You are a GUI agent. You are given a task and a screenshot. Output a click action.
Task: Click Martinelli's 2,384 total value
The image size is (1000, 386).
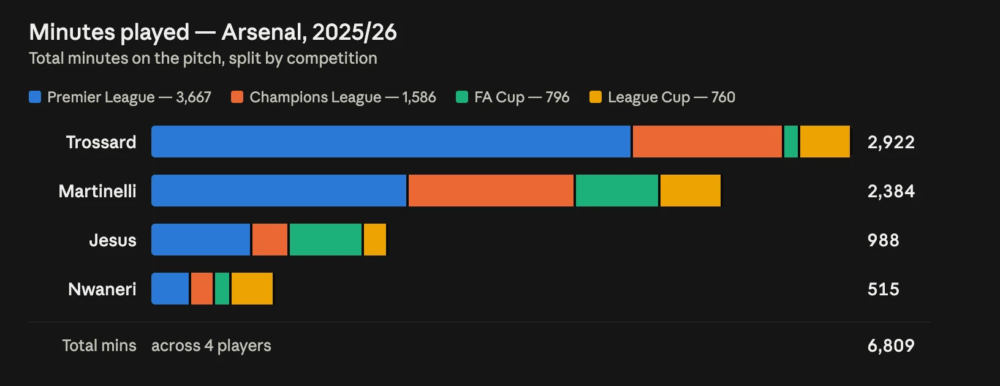point(891,191)
